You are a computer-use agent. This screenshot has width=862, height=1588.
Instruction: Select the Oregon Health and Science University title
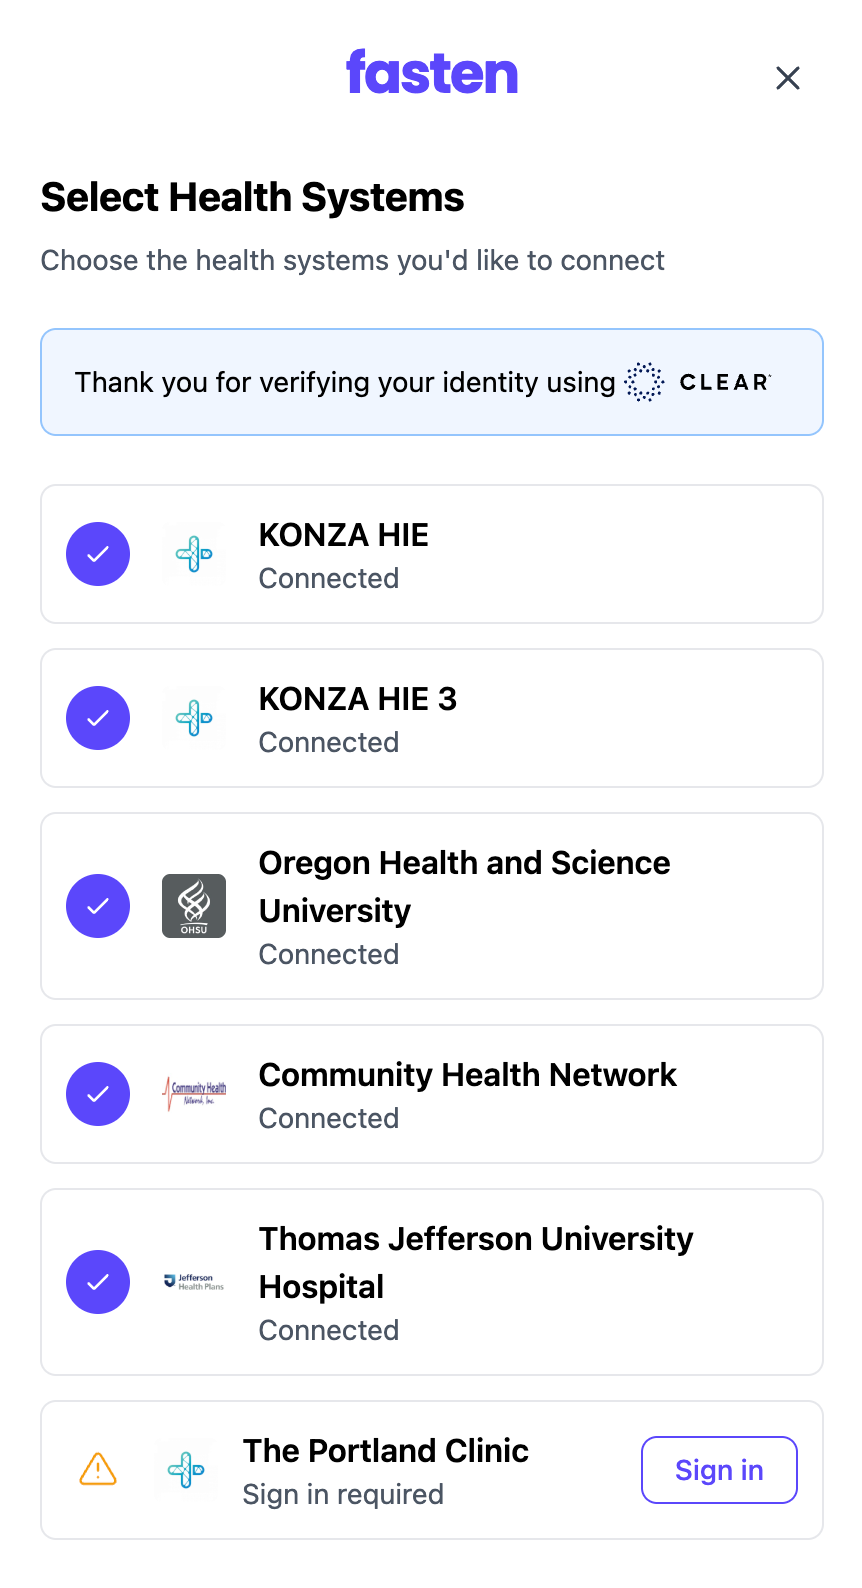[x=465, y=886]
